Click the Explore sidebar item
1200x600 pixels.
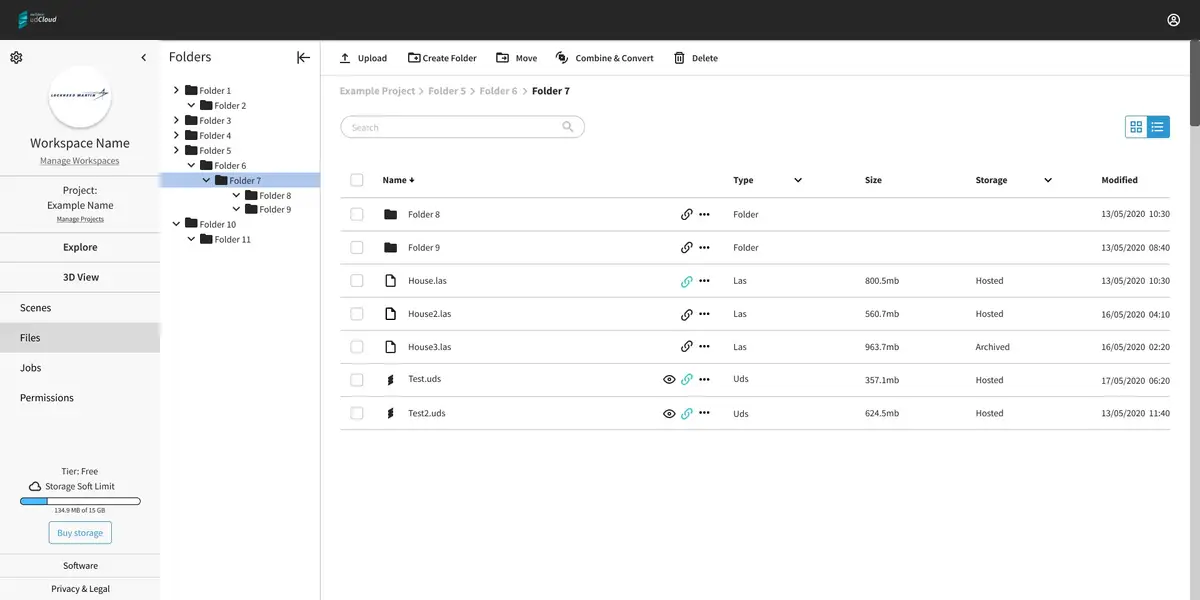pyautogui.click(x=80, y=247)
